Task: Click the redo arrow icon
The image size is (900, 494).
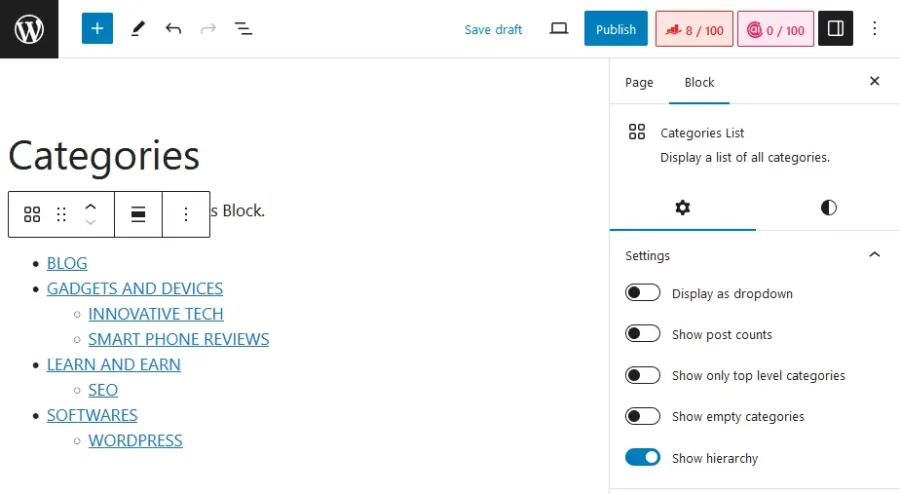Action: (x=208, y=29)
